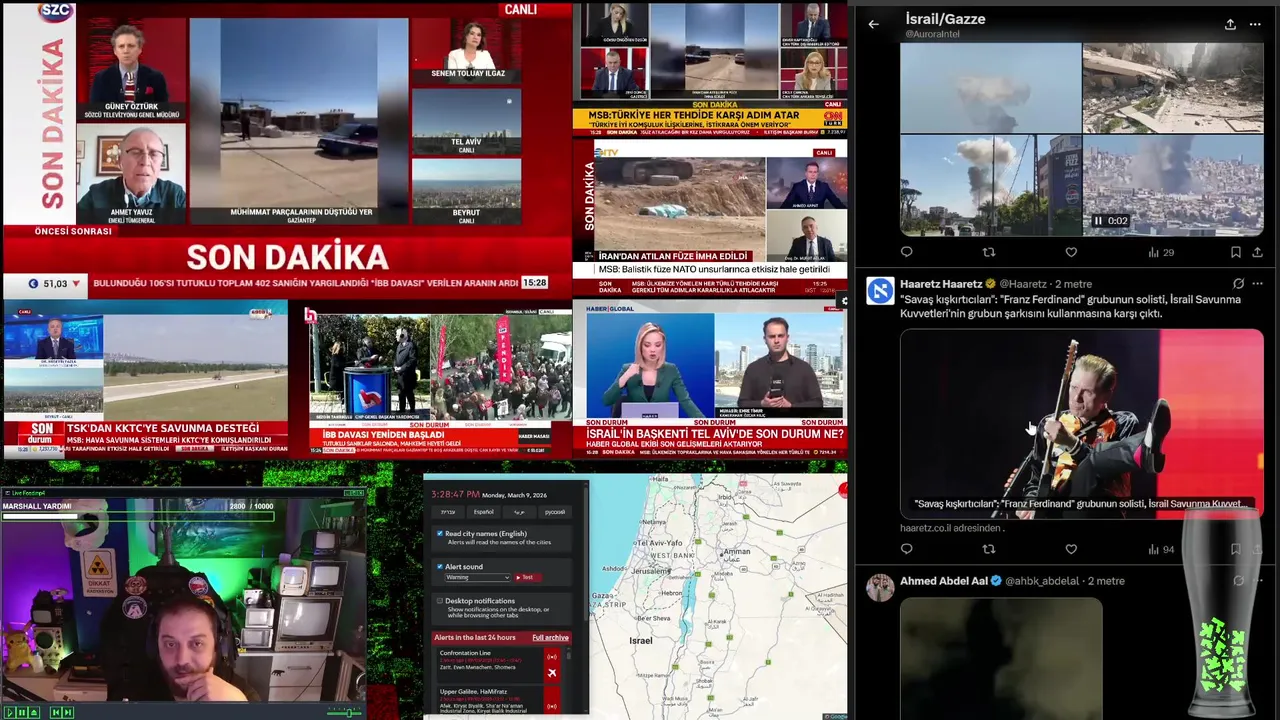Bookmark the AuroraIntel explosion video tweet
The height and width of the screenshot is (720, 1280).
[1236, 252]
